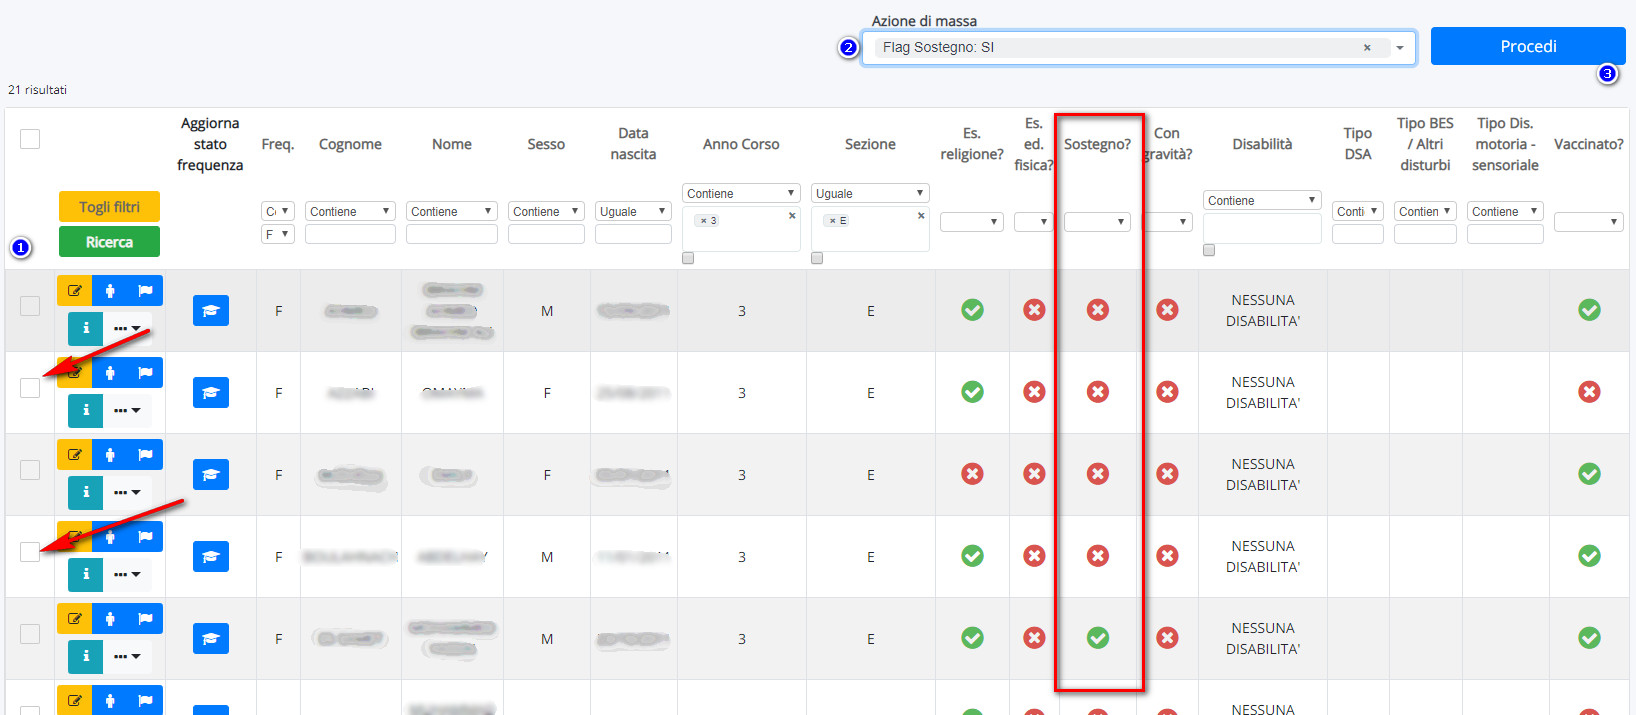
Task: Click the Disabilità column header
Action: 1262,144
